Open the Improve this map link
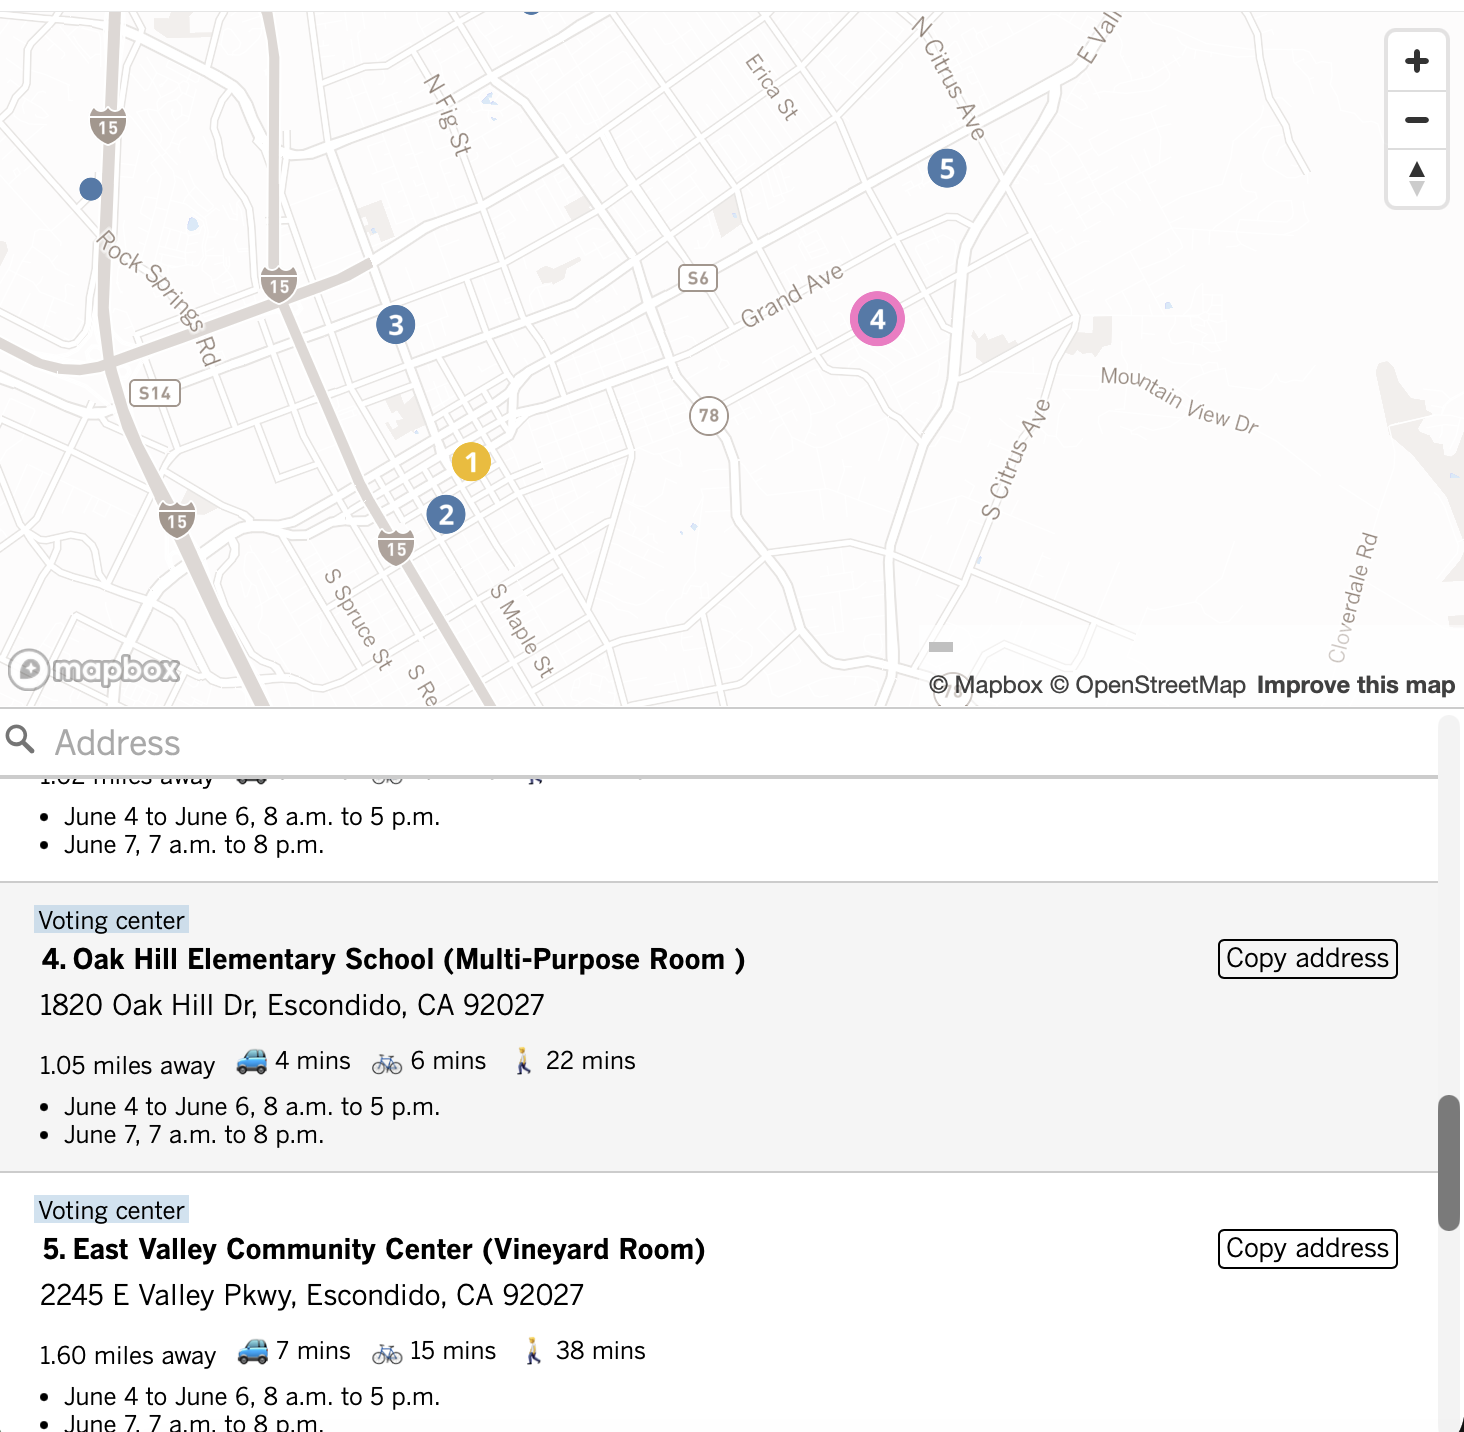 point(1355,685)
